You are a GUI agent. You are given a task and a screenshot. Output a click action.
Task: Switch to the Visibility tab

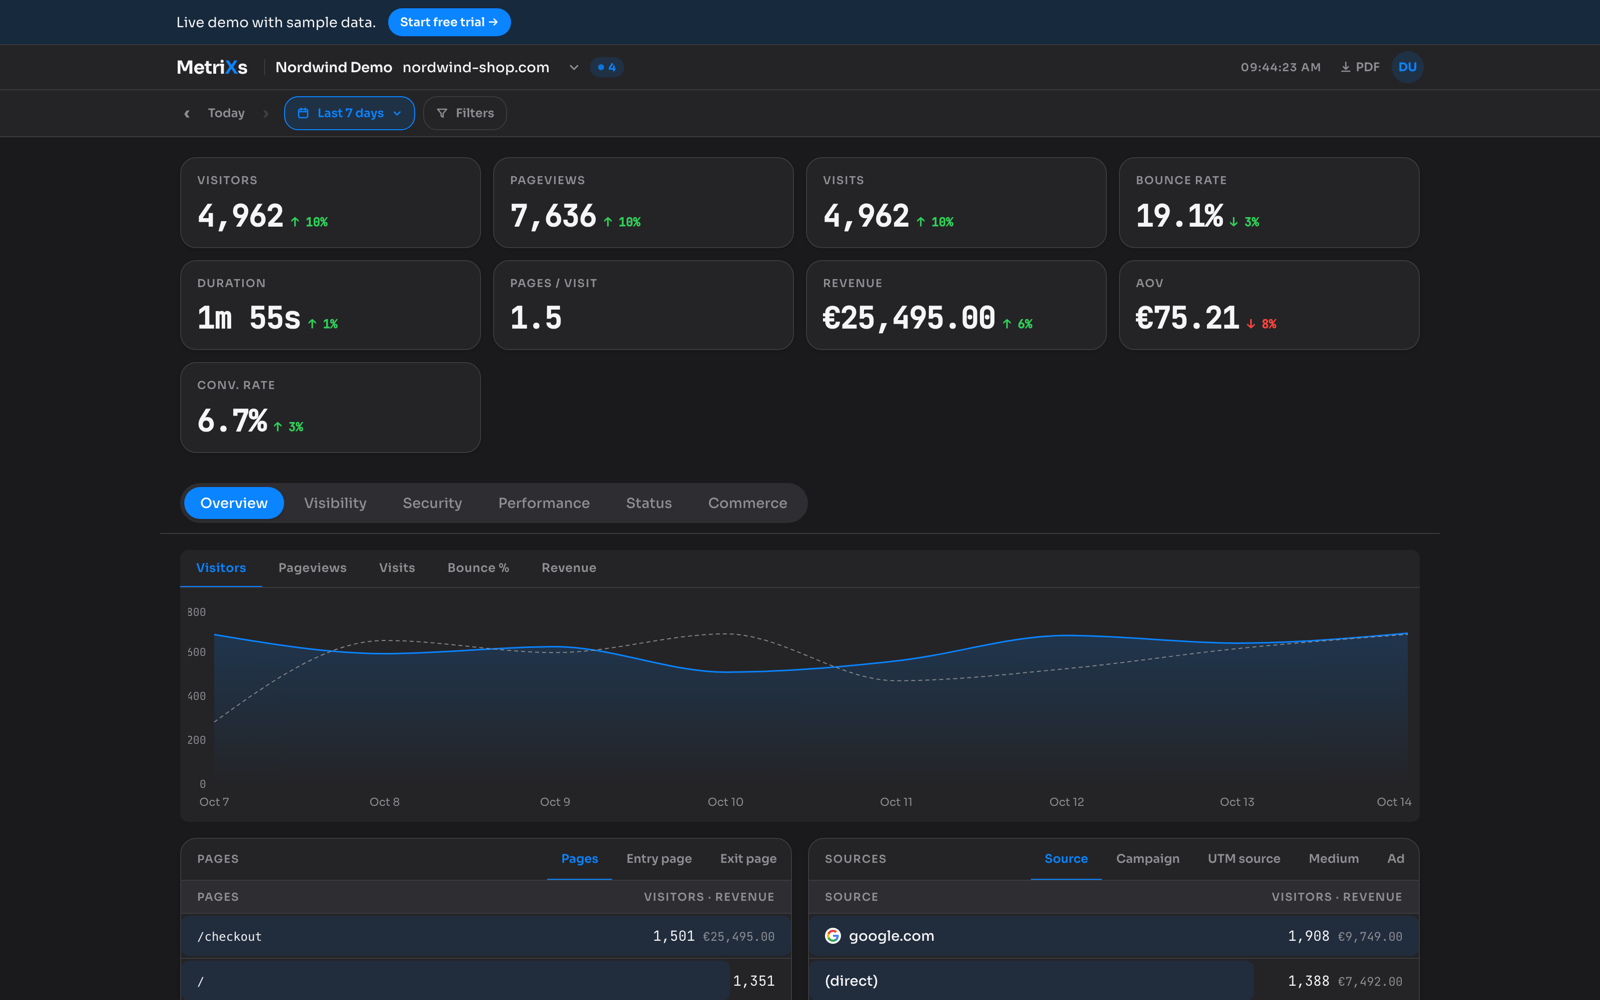click(x=335, y=503)
